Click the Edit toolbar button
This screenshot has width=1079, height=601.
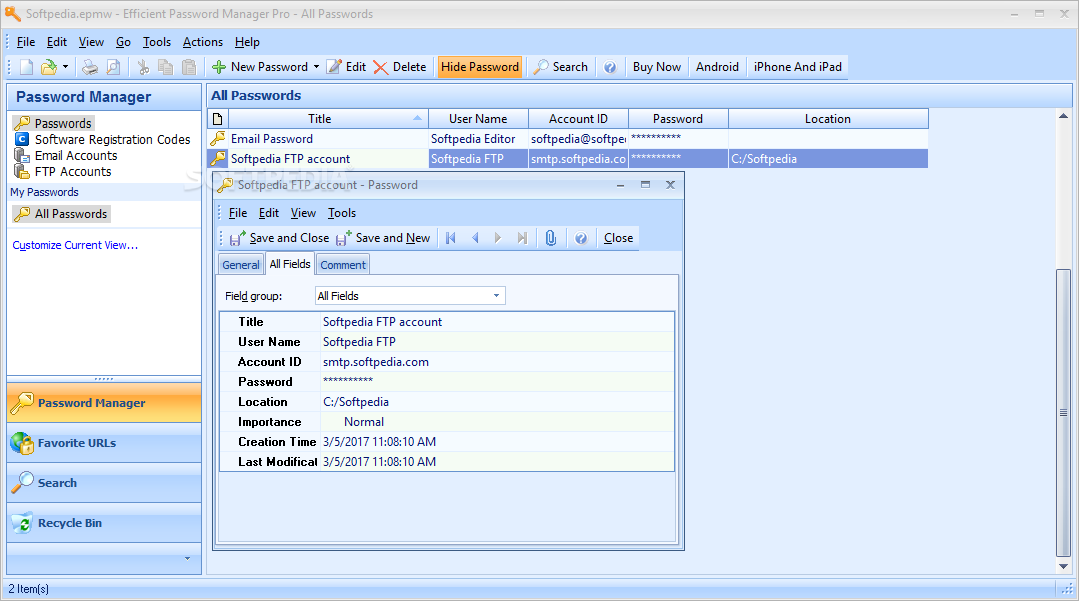click(x=346, y=67)
